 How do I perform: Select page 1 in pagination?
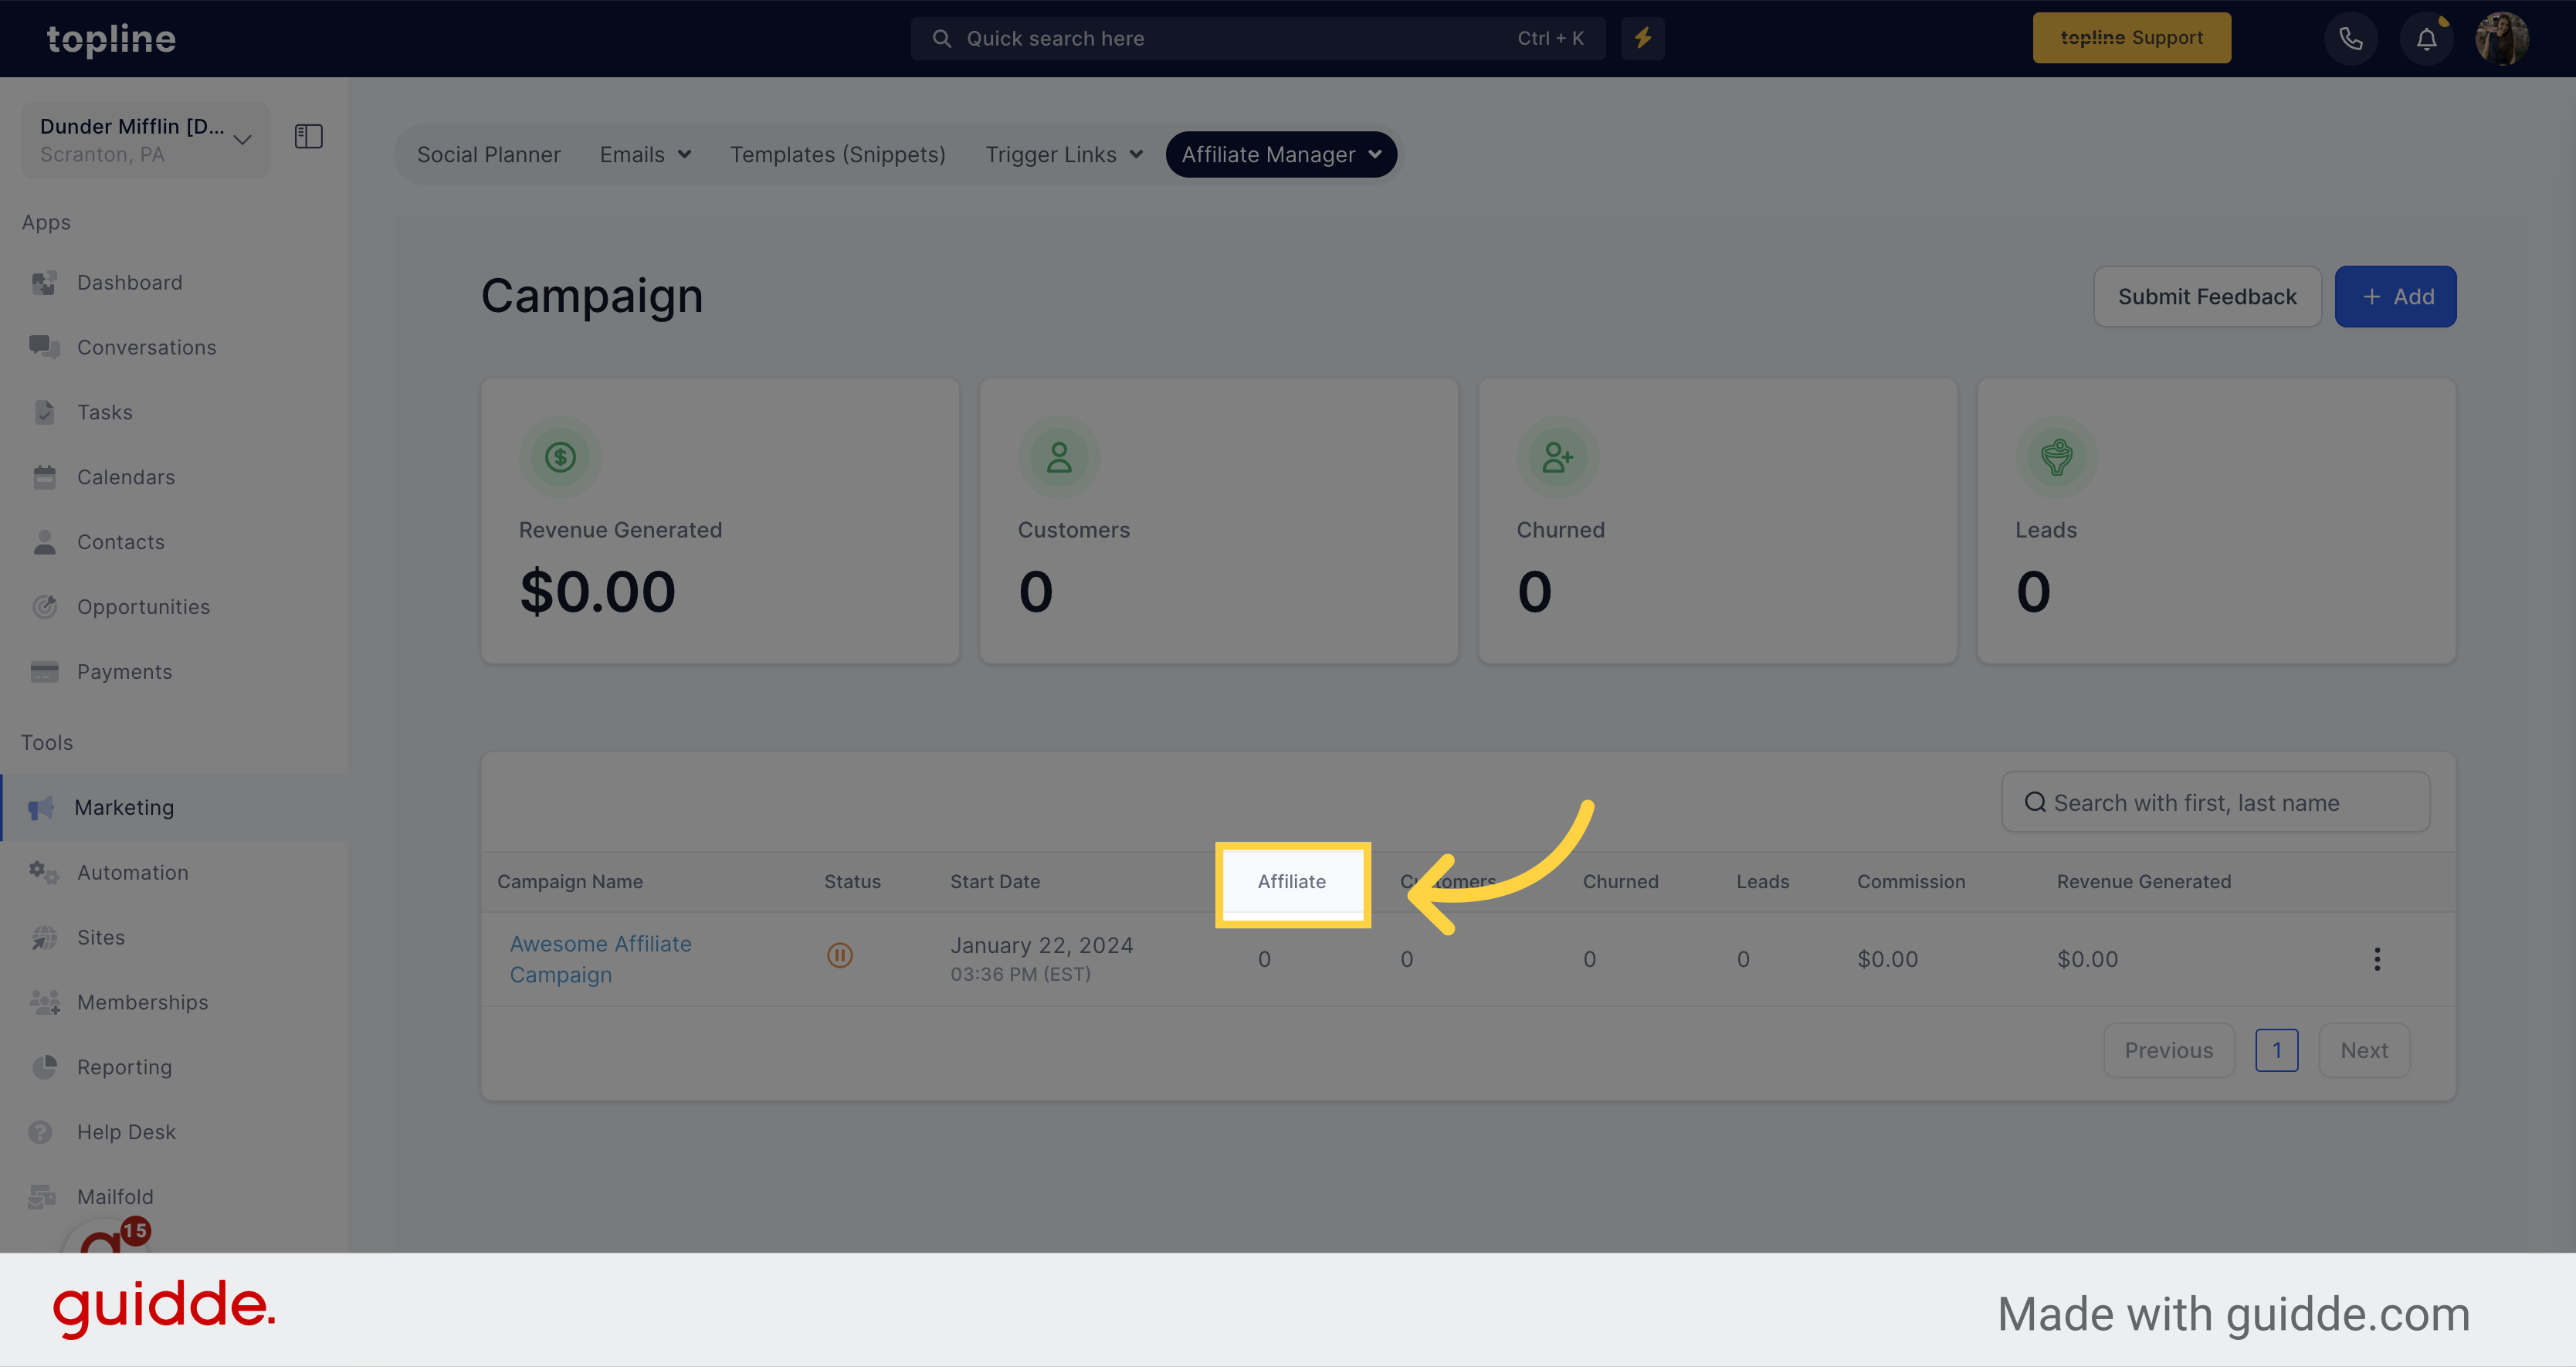(2276, 1050)
